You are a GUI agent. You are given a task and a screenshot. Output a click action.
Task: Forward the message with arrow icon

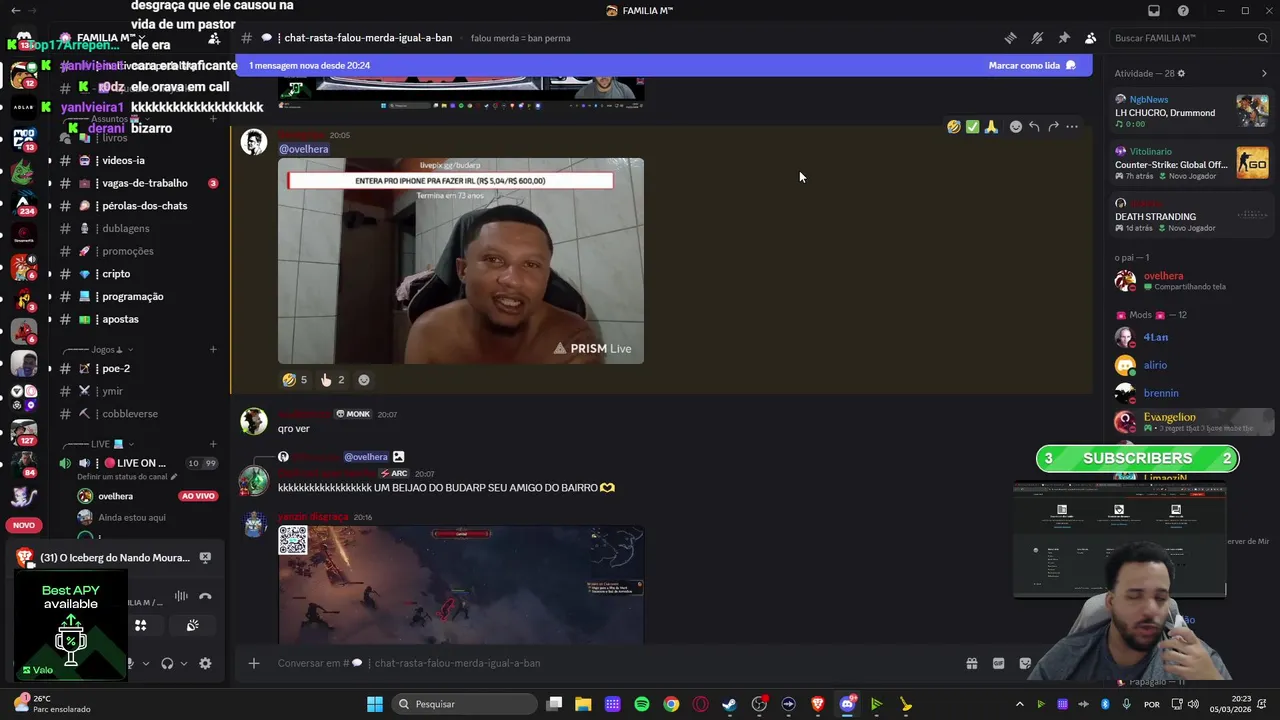(x=1053, y=127)
